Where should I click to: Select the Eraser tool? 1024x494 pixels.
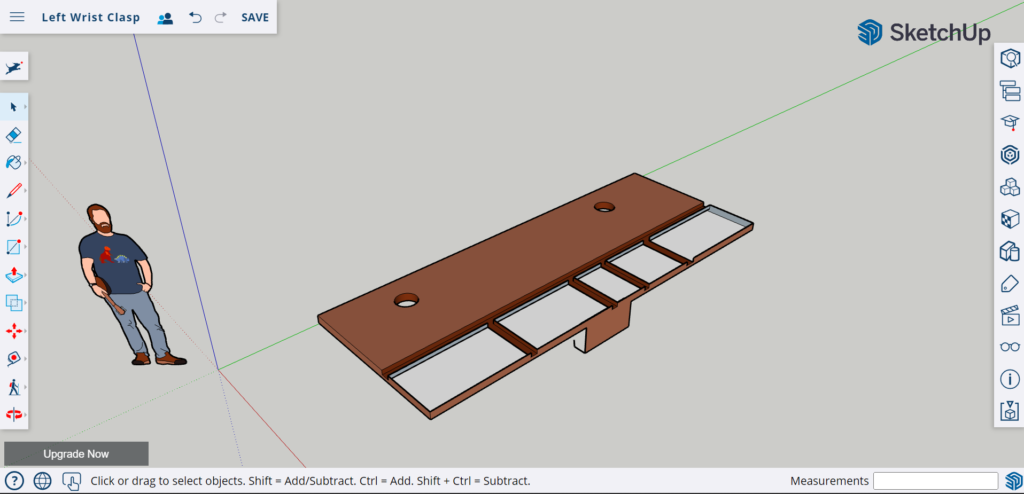[14, 134]
